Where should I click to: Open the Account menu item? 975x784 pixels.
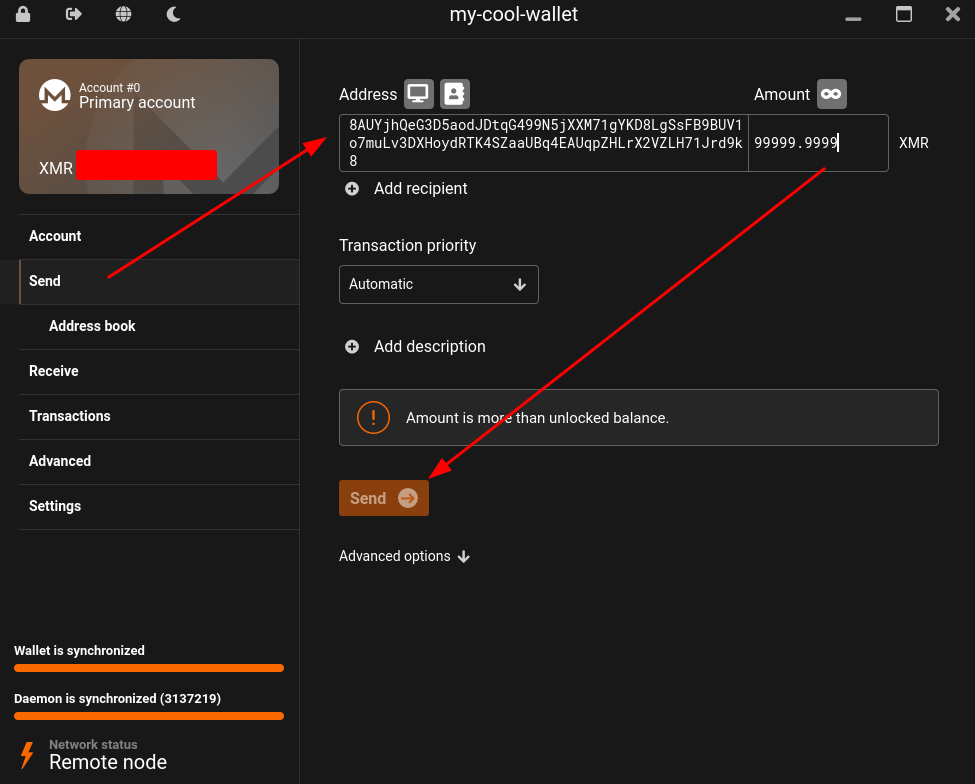[x=159, y=236]
